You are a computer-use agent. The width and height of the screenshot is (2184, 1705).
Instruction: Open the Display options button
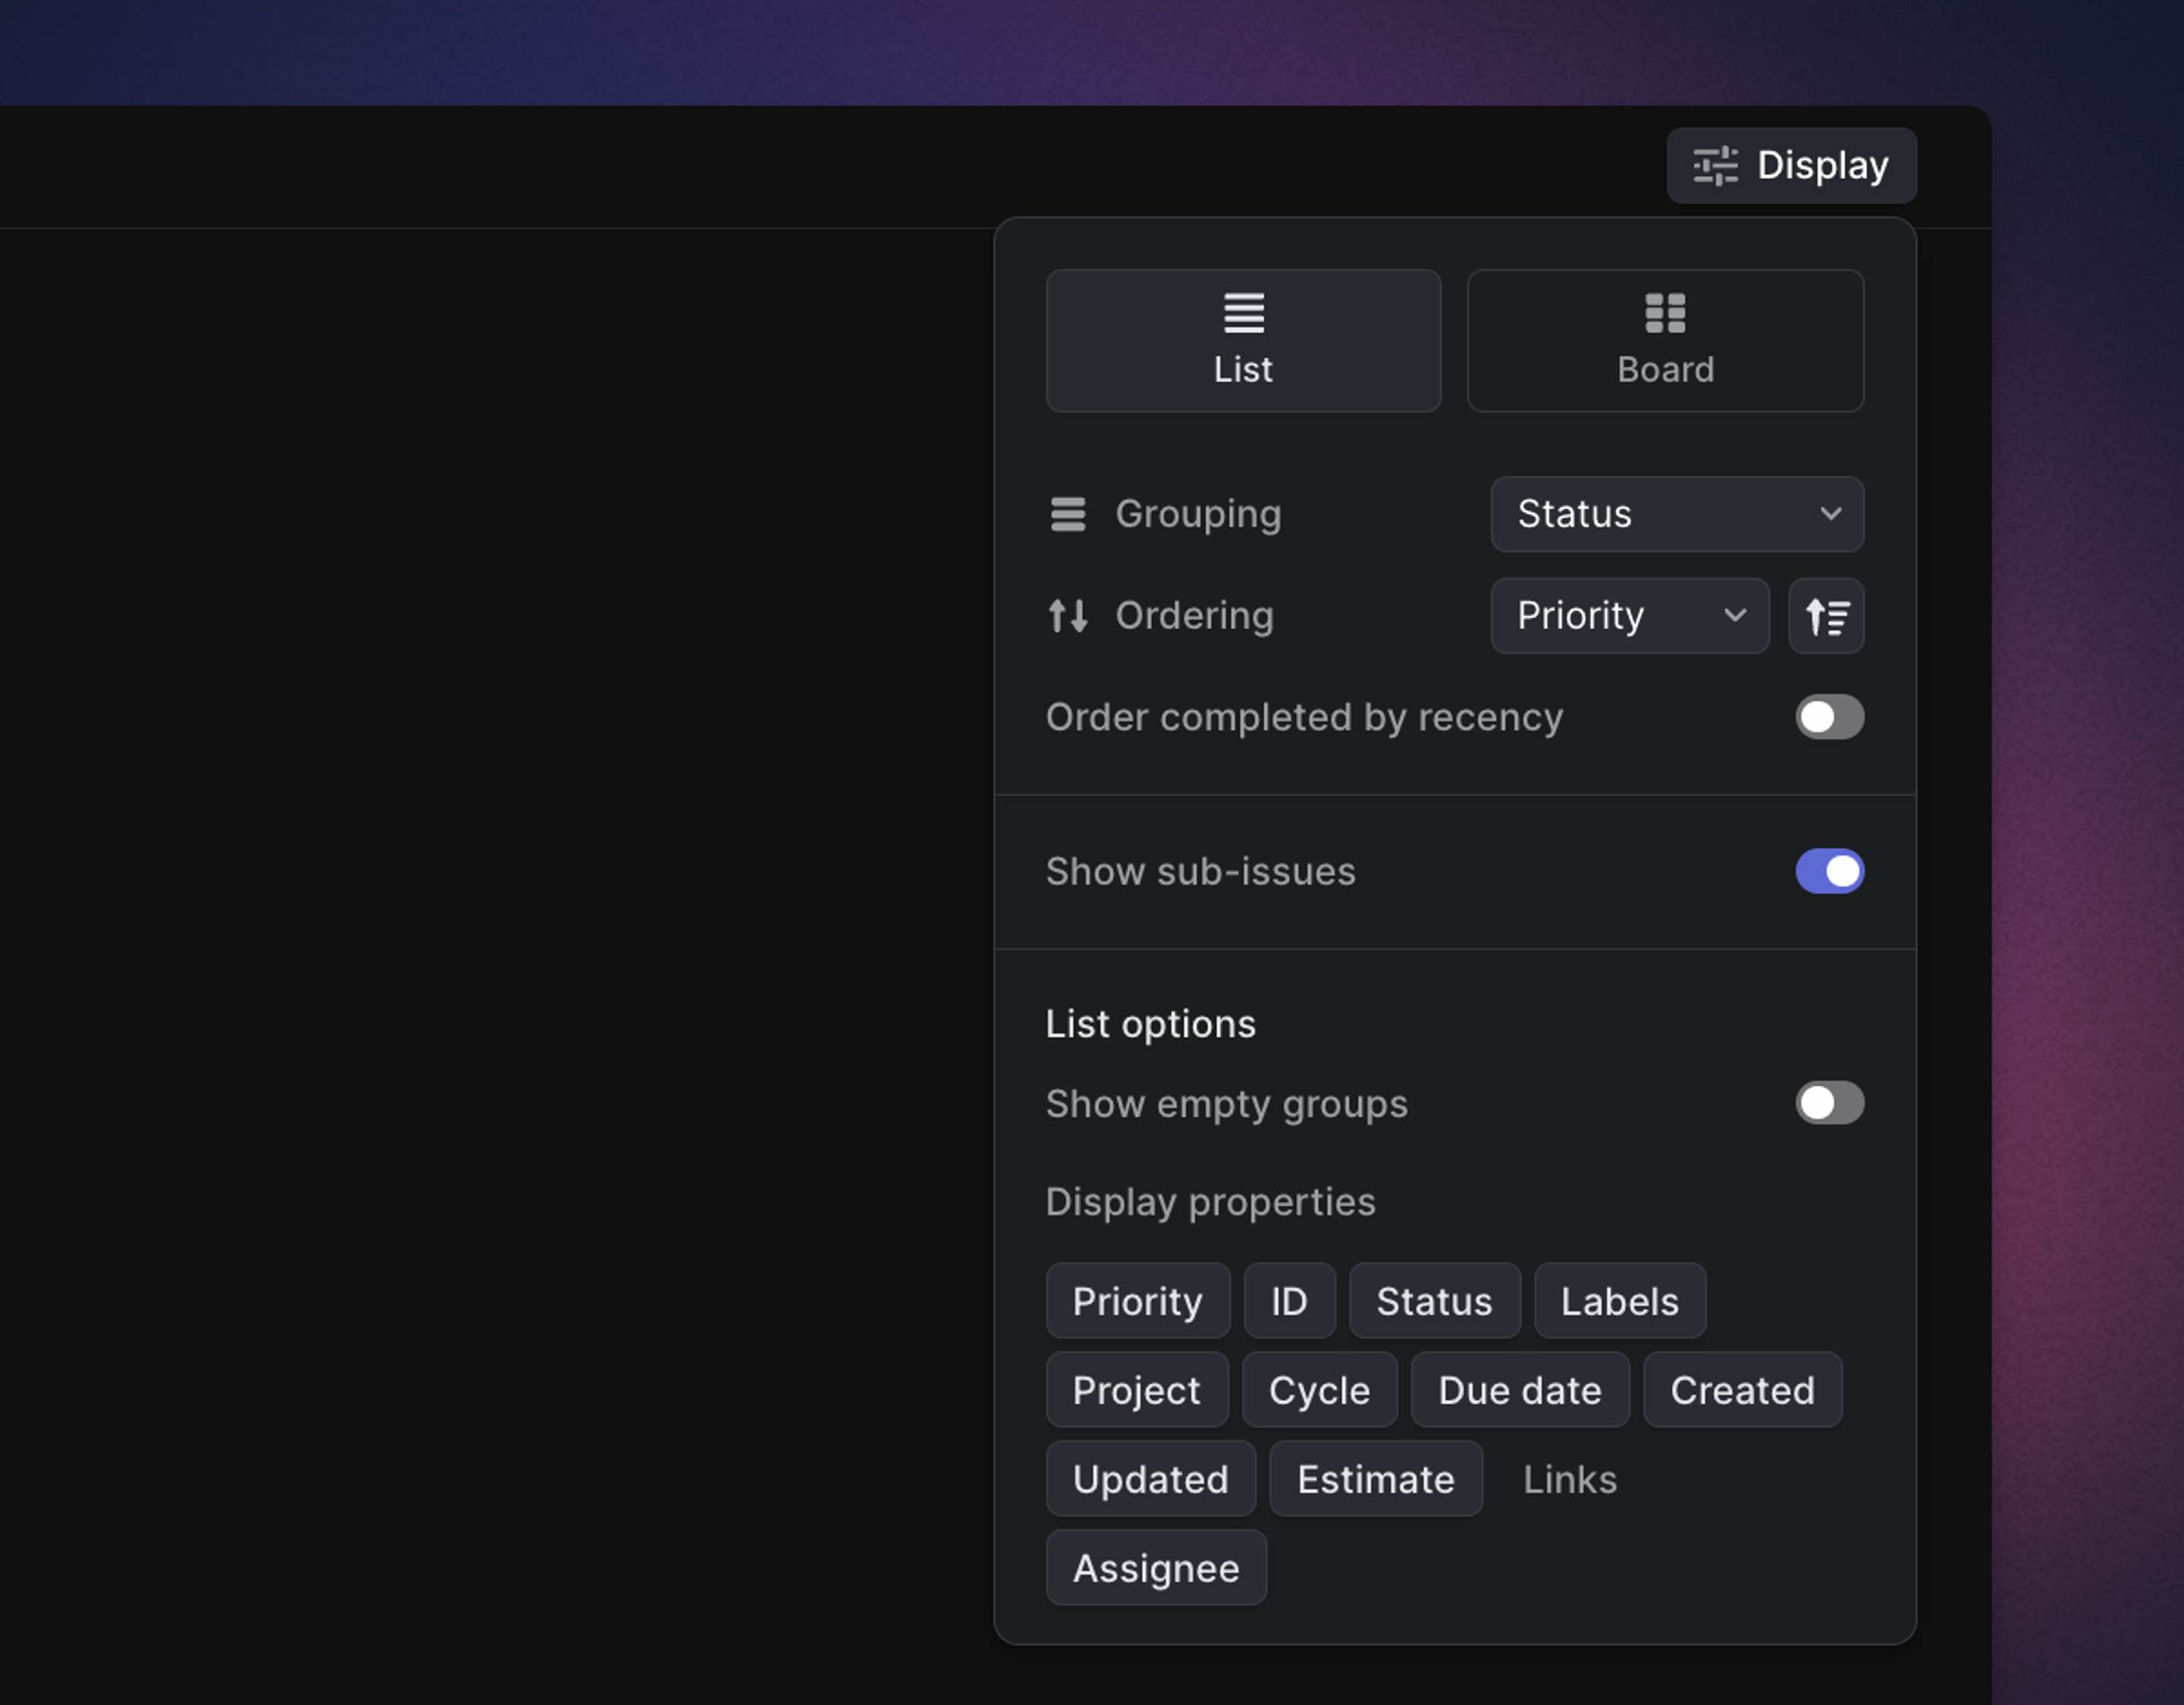pyautogui.click(x=1791, y=166)
